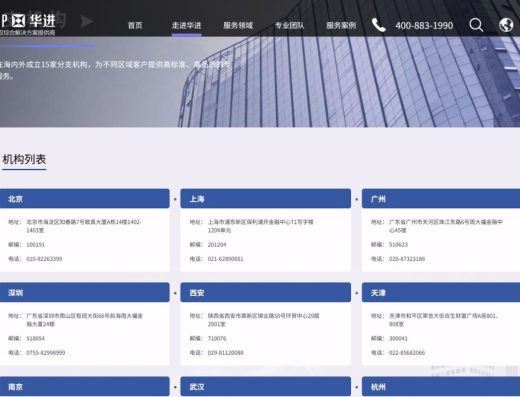Click the 北京 address text
The image size is (520, 397).
tap(84, 226)
